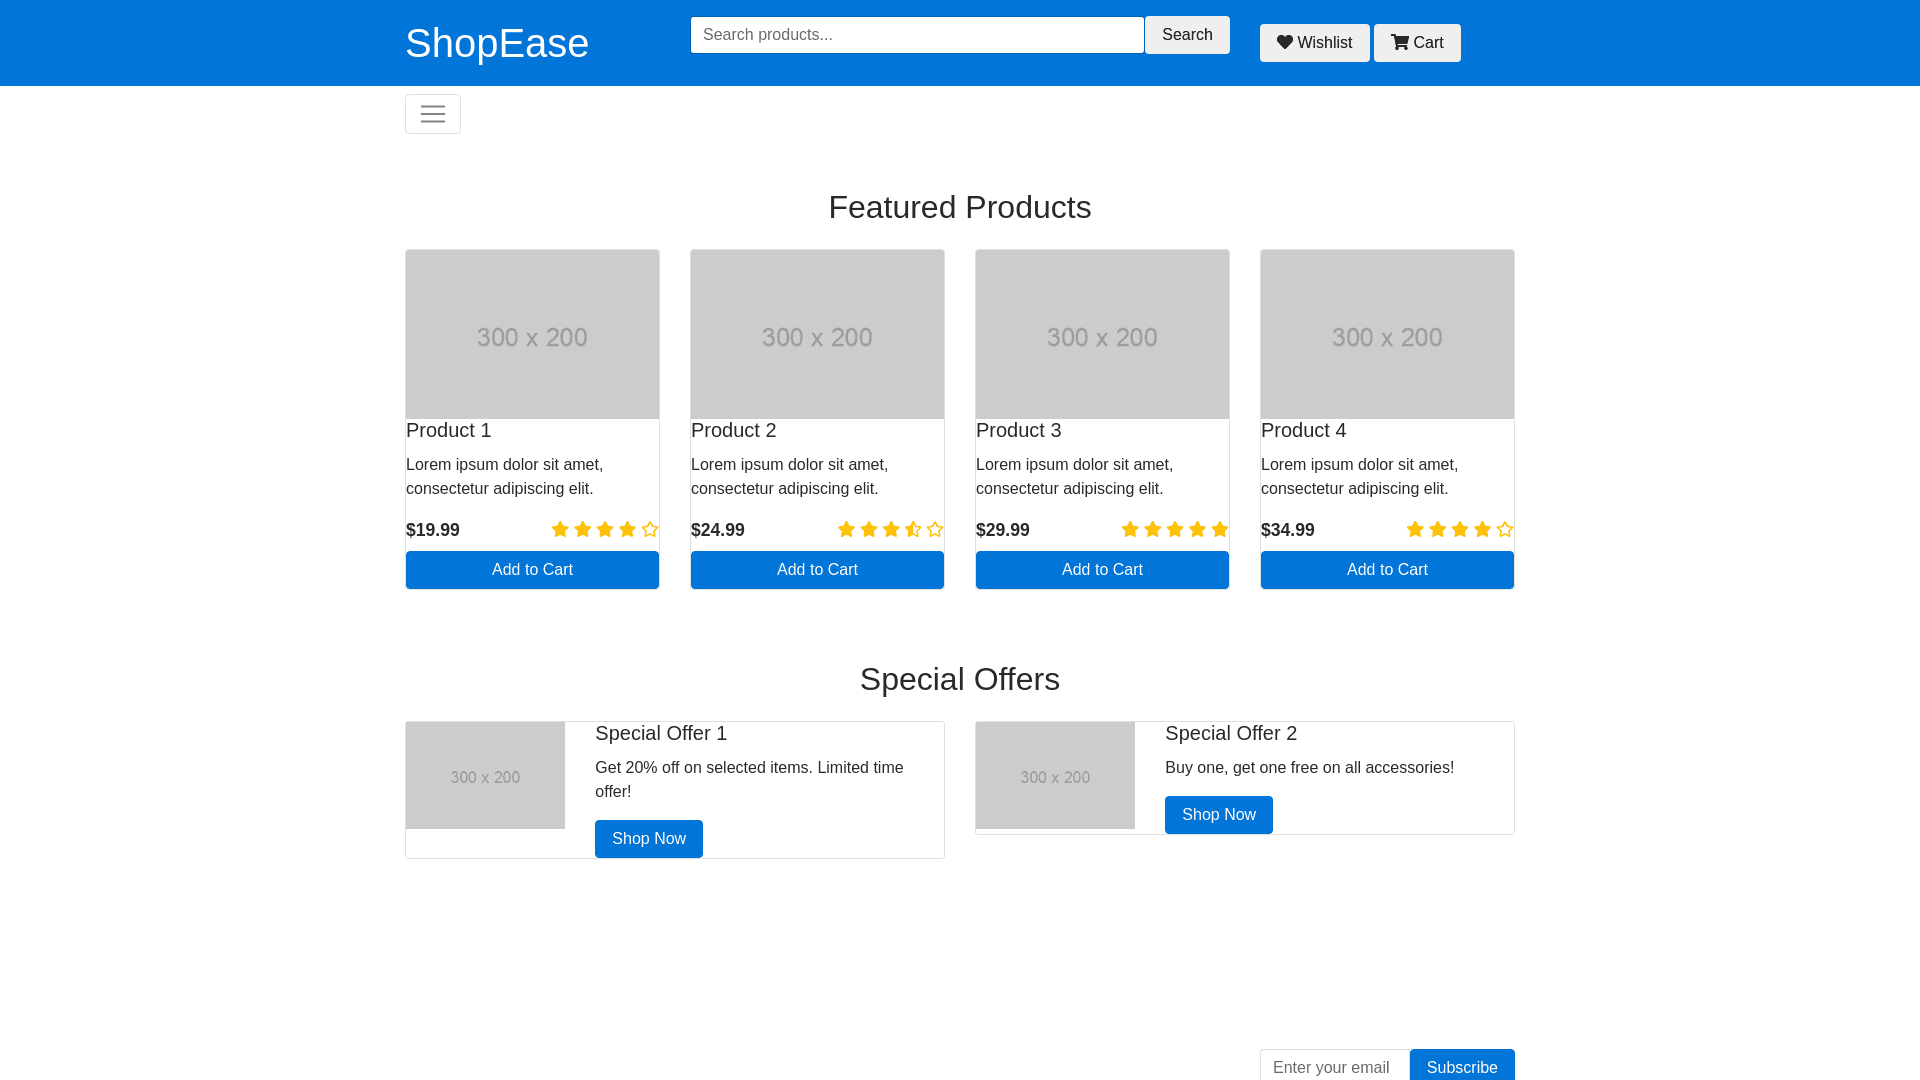Click Product 4's empty last star

point(1505,530)
